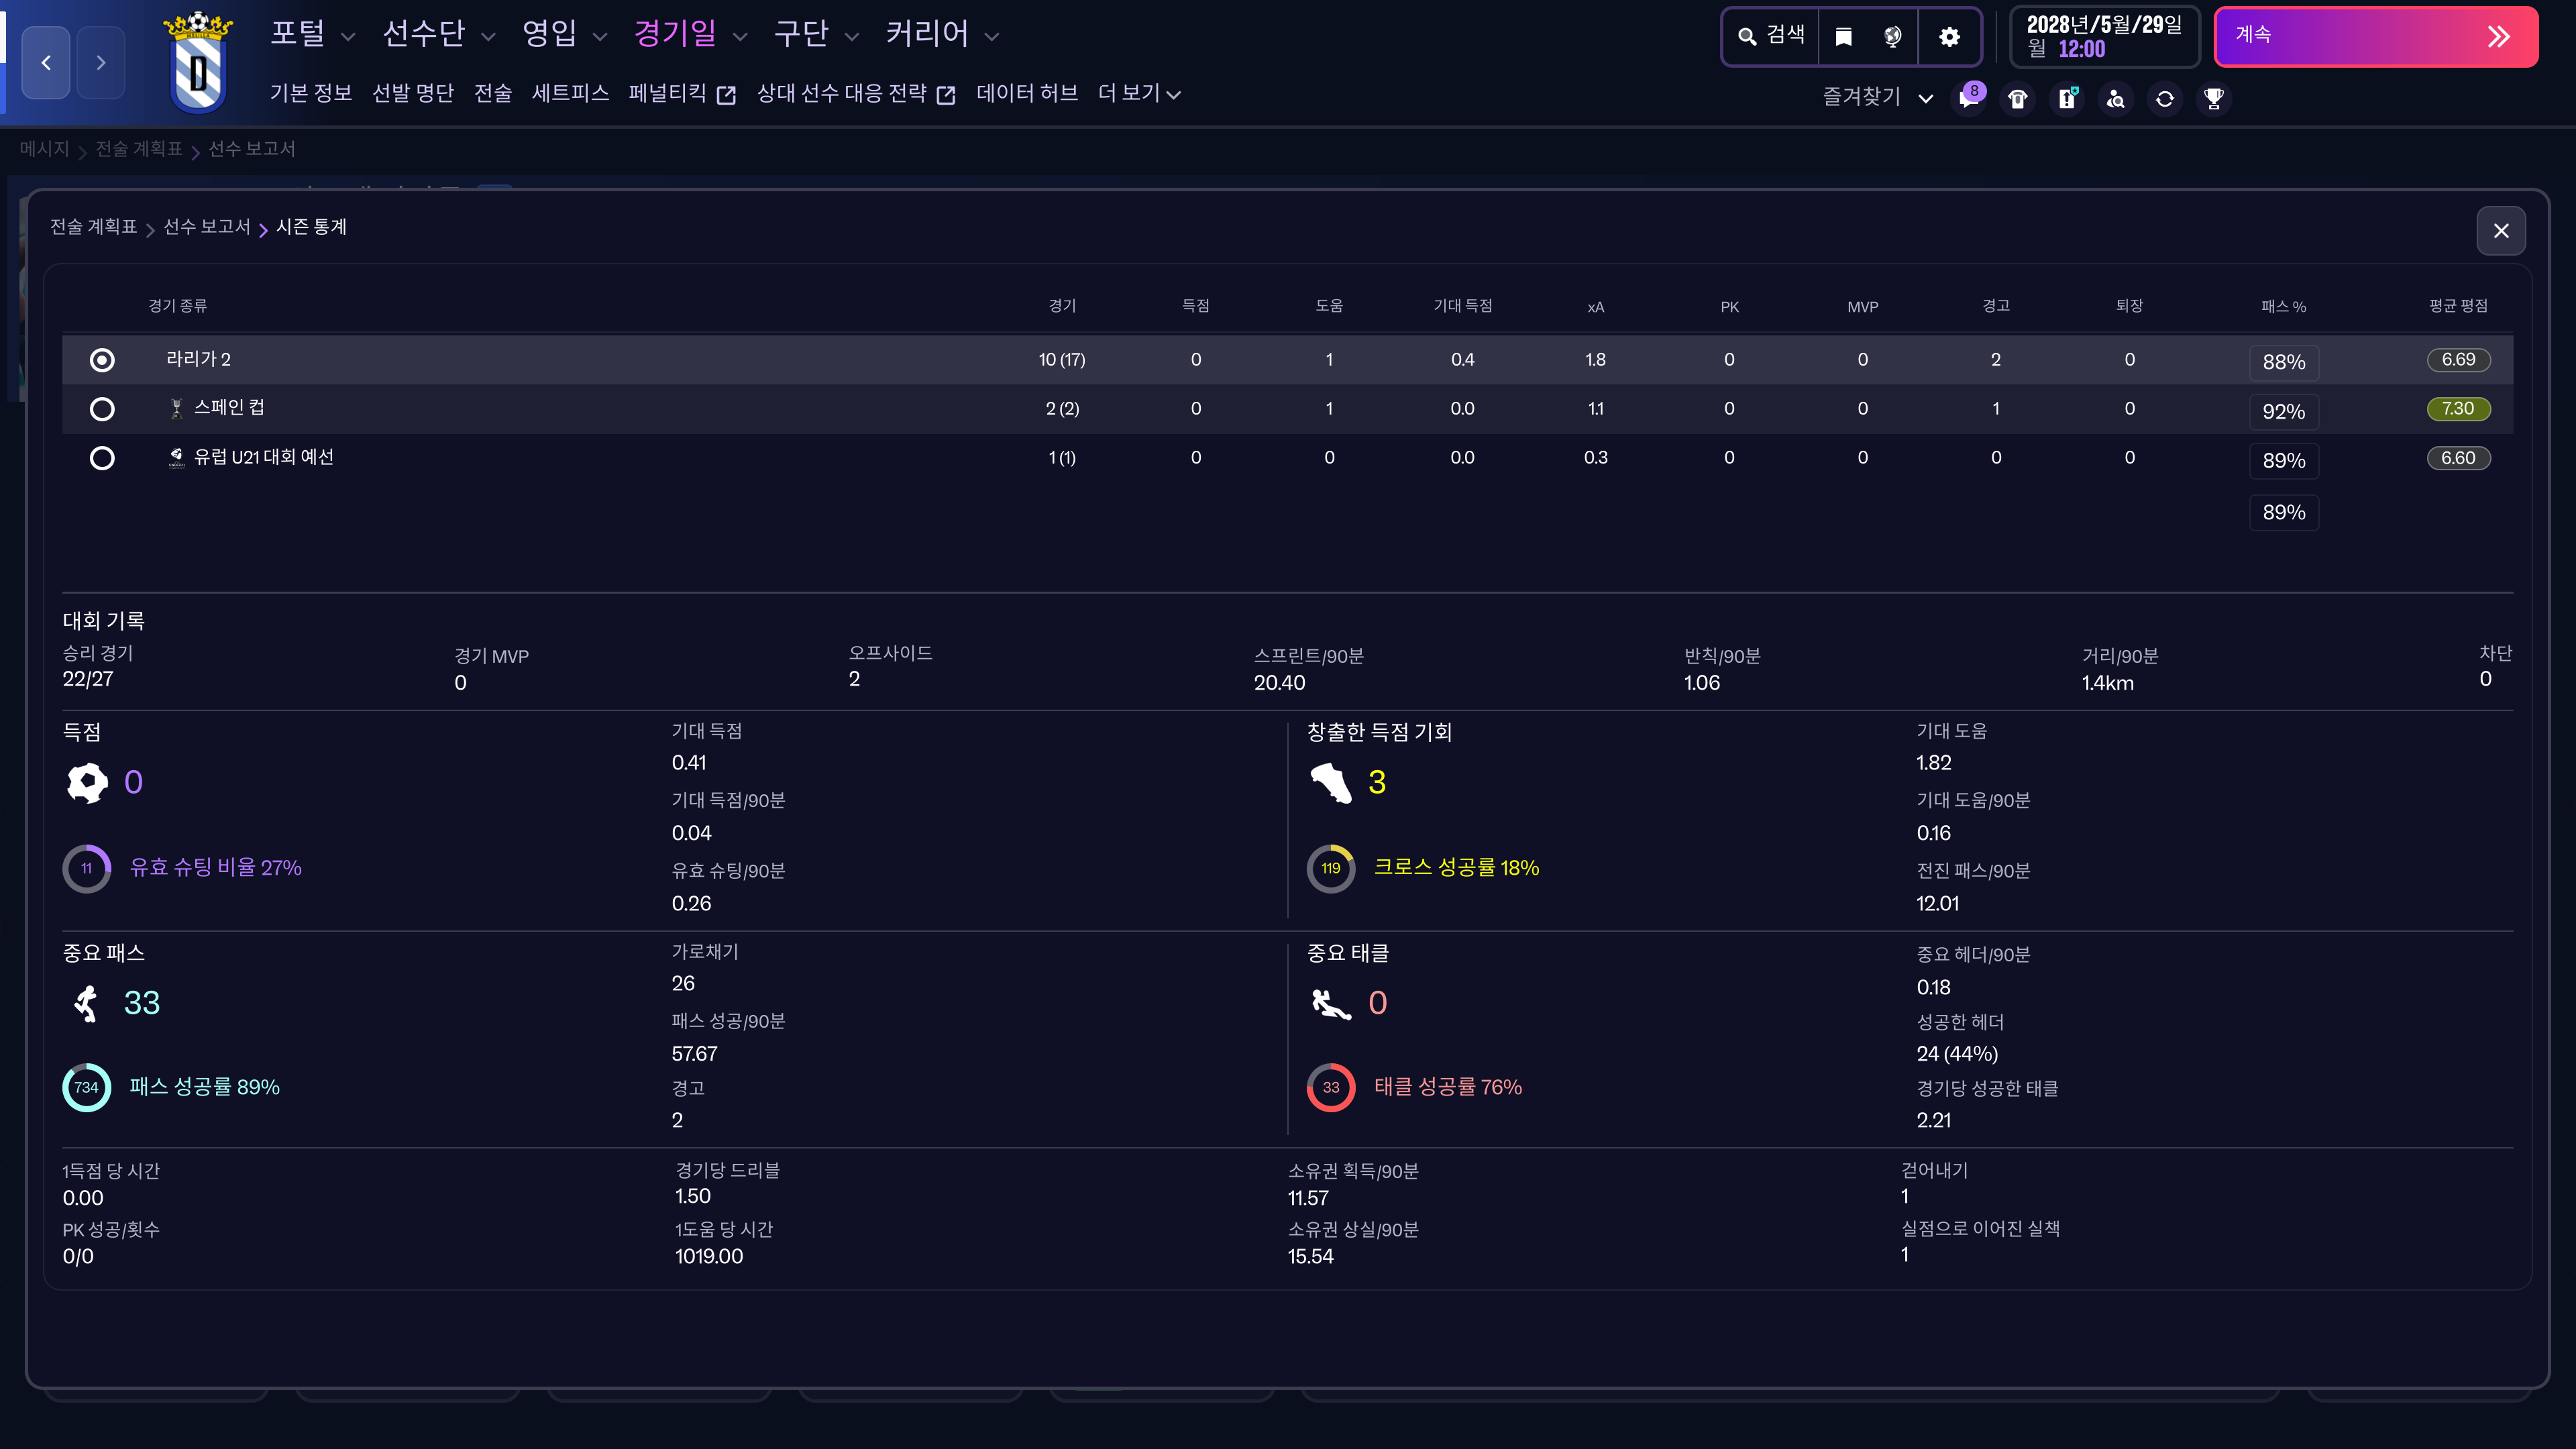Click the shirt squad shortcut icon
Image resolution: width=2576 pixels, height=1449 pixels.
pos(2017,98)
